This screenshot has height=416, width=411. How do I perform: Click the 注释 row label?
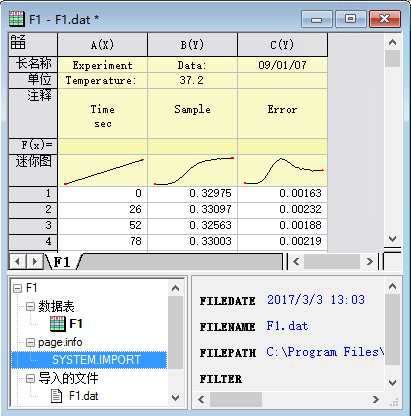click(33, 113)
